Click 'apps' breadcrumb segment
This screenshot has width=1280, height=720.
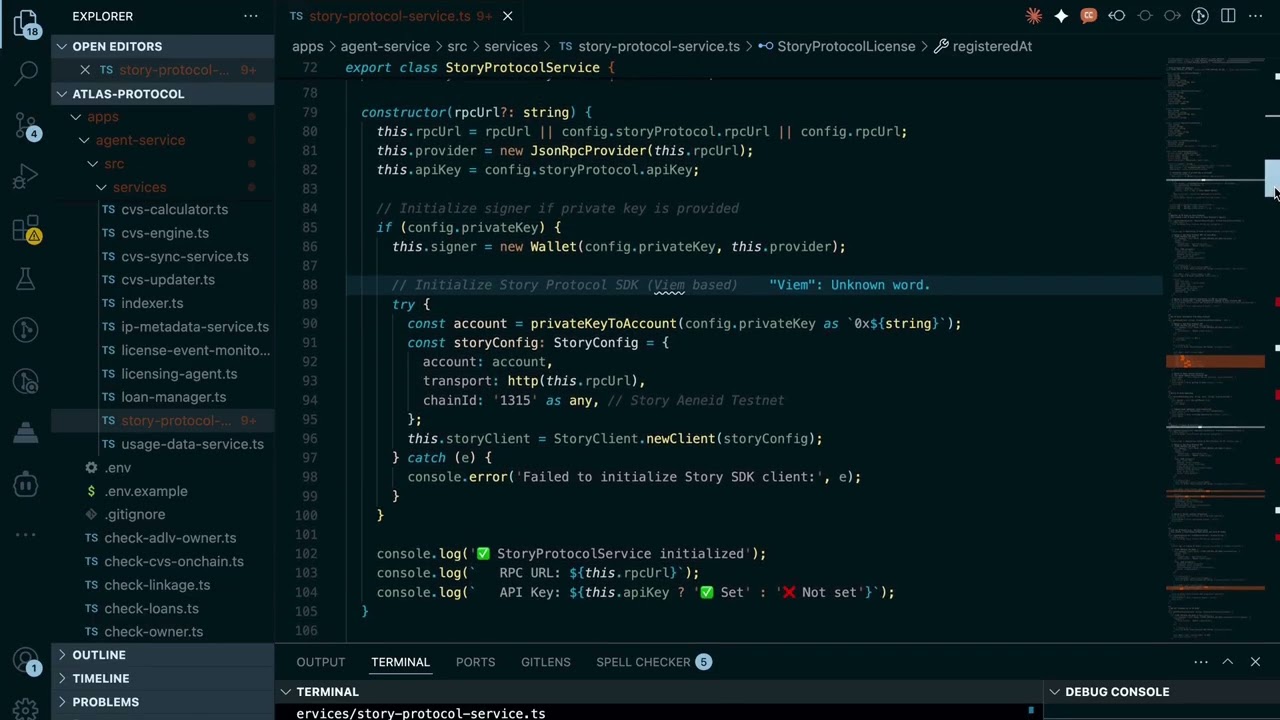coord(308,46)
